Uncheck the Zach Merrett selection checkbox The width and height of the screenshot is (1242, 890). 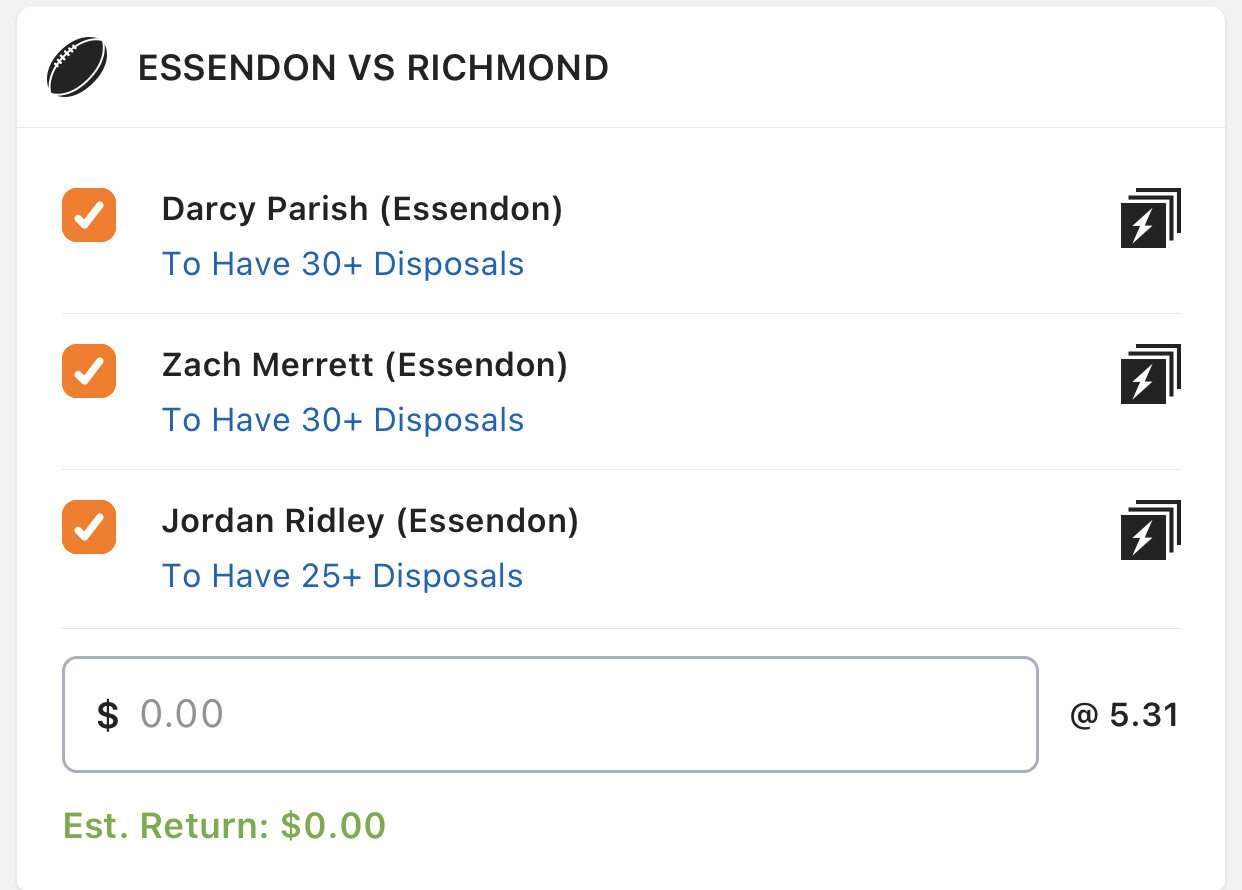89,371
